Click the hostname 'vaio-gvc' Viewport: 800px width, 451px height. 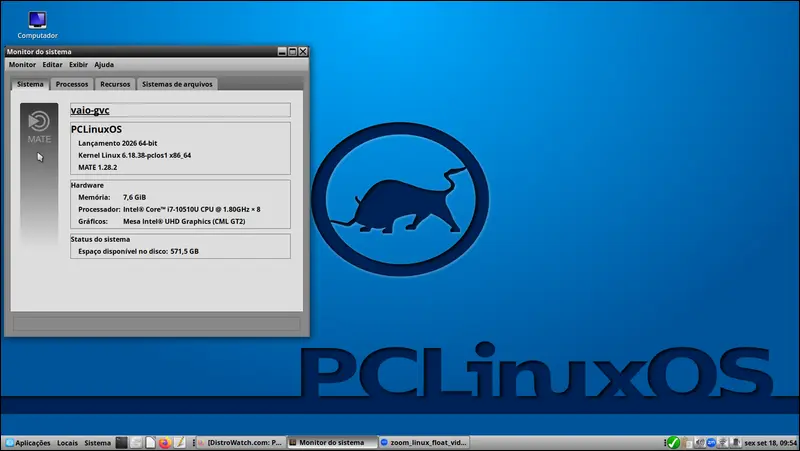(90, 110)
